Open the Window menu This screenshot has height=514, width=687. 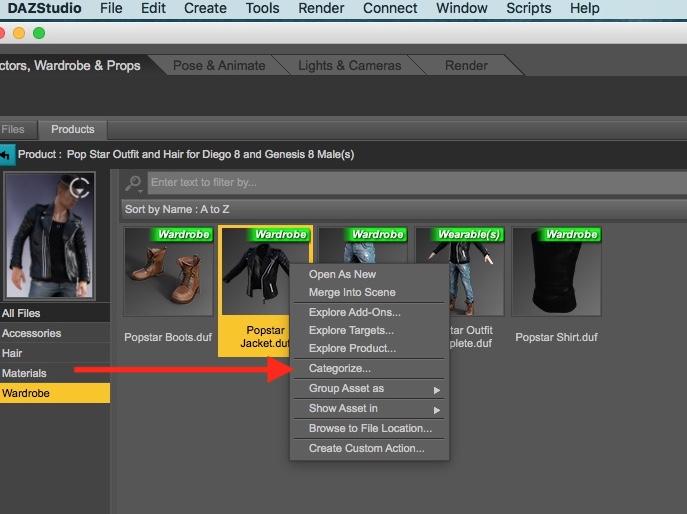coord(461,8)
